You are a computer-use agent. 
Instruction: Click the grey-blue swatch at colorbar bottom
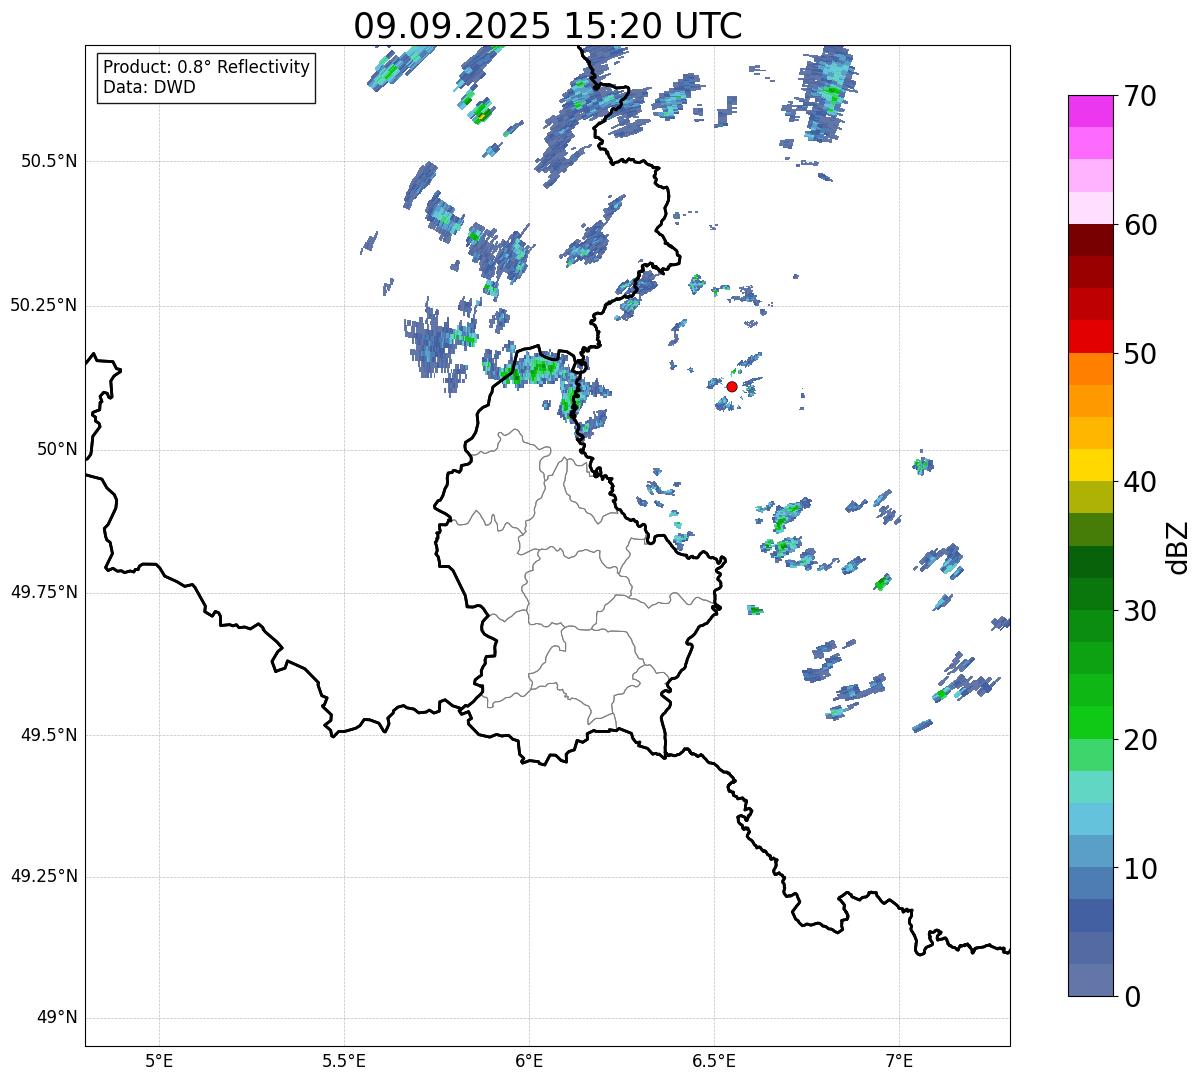point(1091,980)
